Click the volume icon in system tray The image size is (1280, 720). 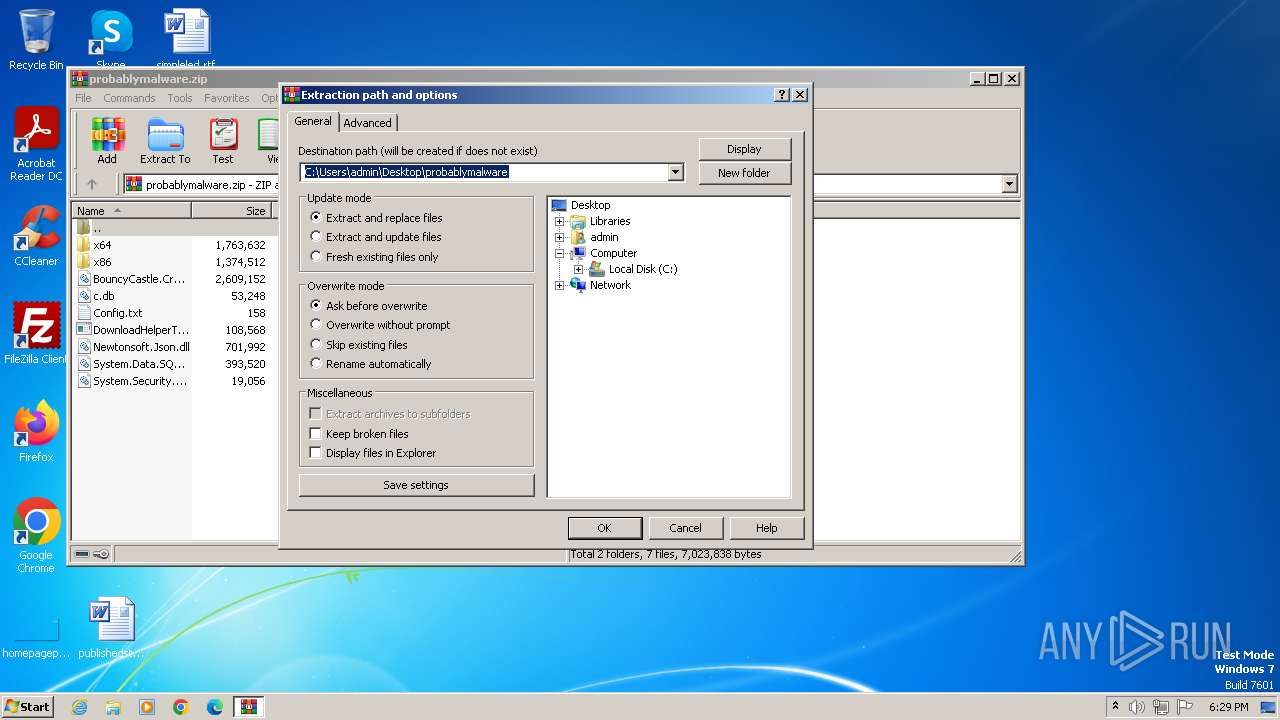point(1137,707)
